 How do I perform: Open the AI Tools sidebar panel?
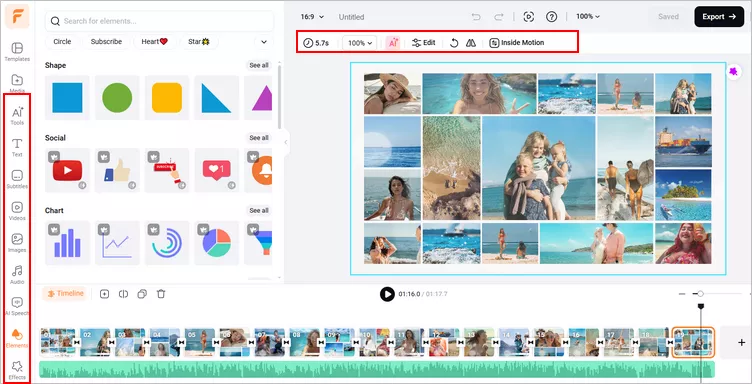click(x=17, y=116)
